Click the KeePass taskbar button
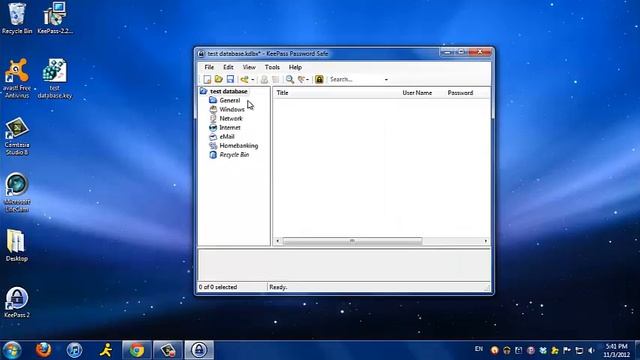Screen dimensions: 640x360 tap(199, 350)
